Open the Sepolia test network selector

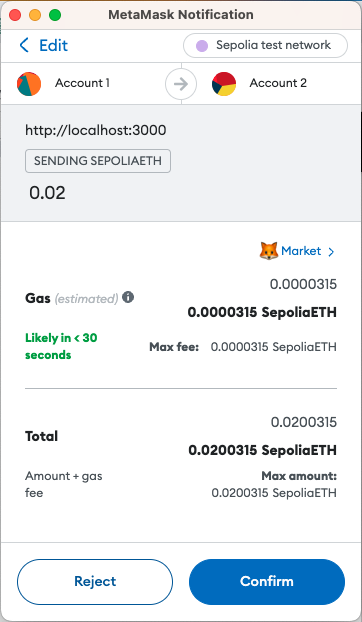coord(265,46)
